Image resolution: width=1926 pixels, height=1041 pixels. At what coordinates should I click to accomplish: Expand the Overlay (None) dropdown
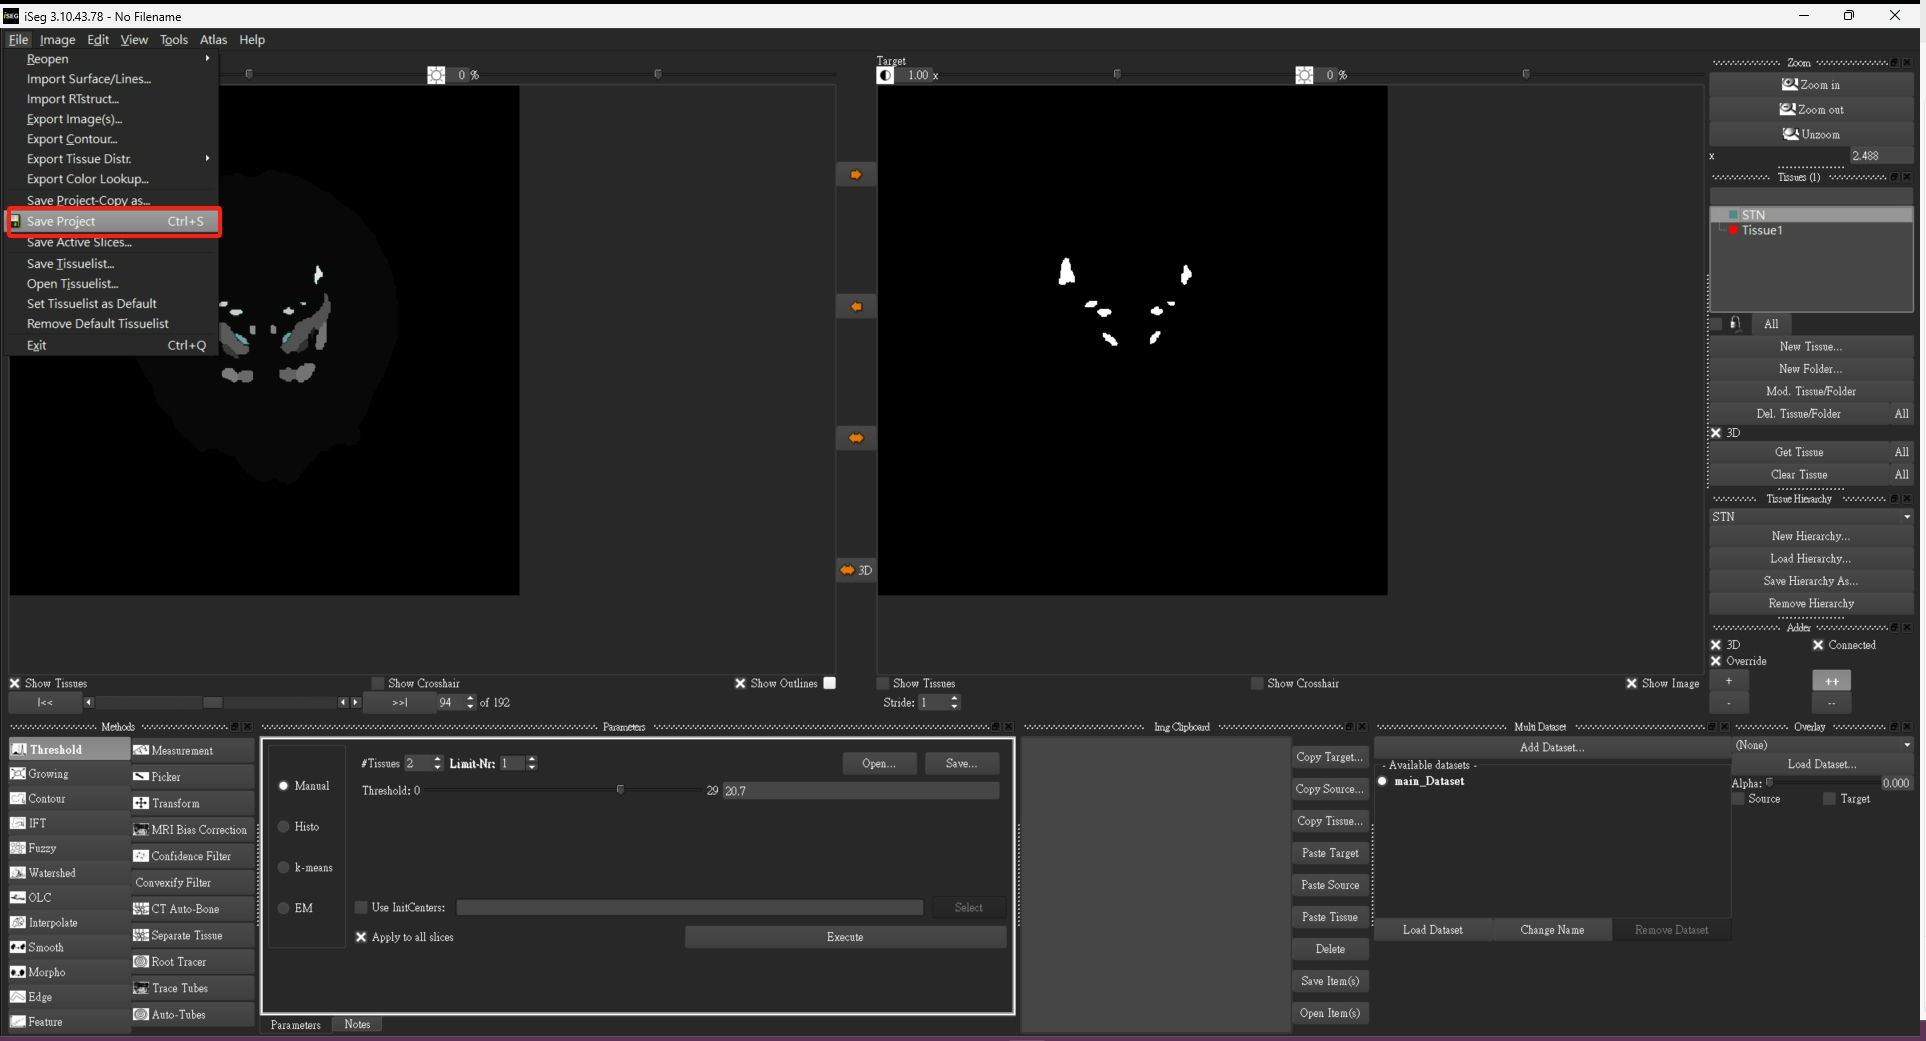1822,745
